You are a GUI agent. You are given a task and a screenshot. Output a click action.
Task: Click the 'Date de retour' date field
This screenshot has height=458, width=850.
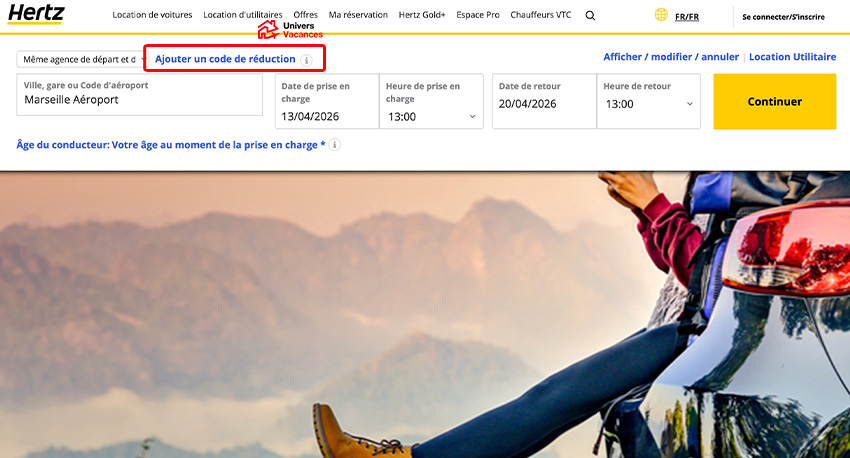point(543,103)
